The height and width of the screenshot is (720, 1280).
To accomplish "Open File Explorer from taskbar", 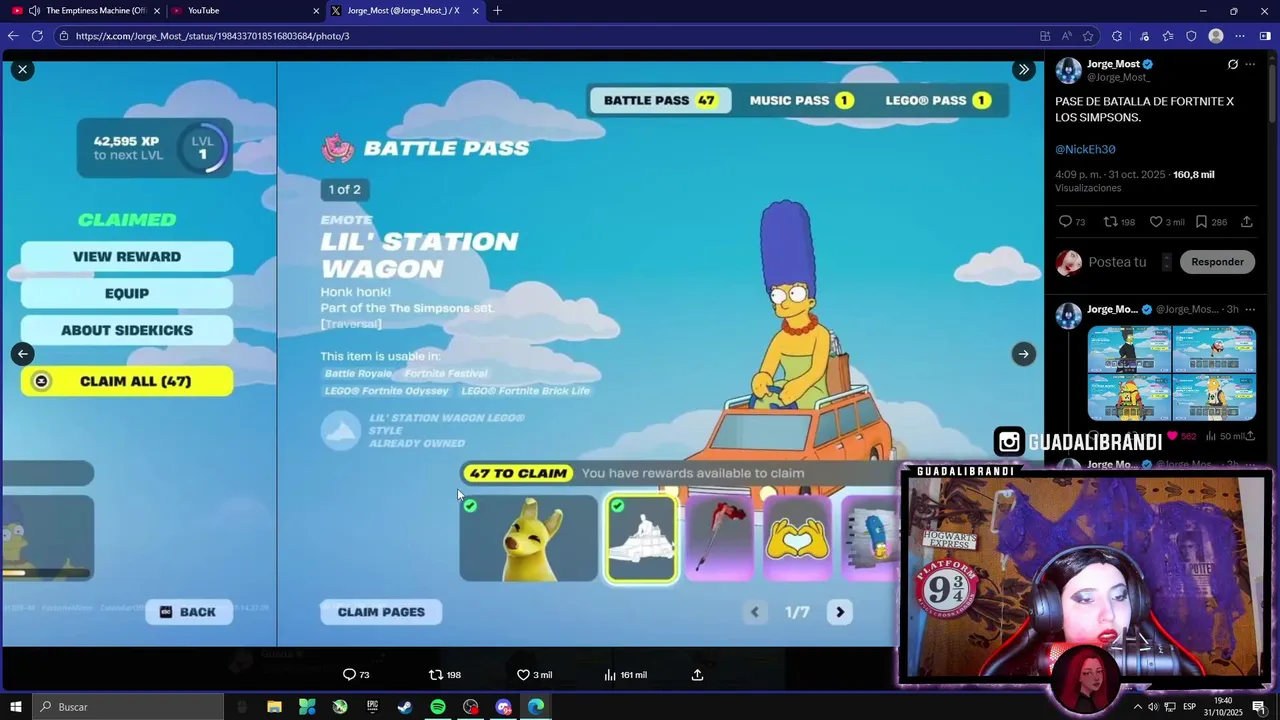I will pyautogui.click(x=274, y=707).
